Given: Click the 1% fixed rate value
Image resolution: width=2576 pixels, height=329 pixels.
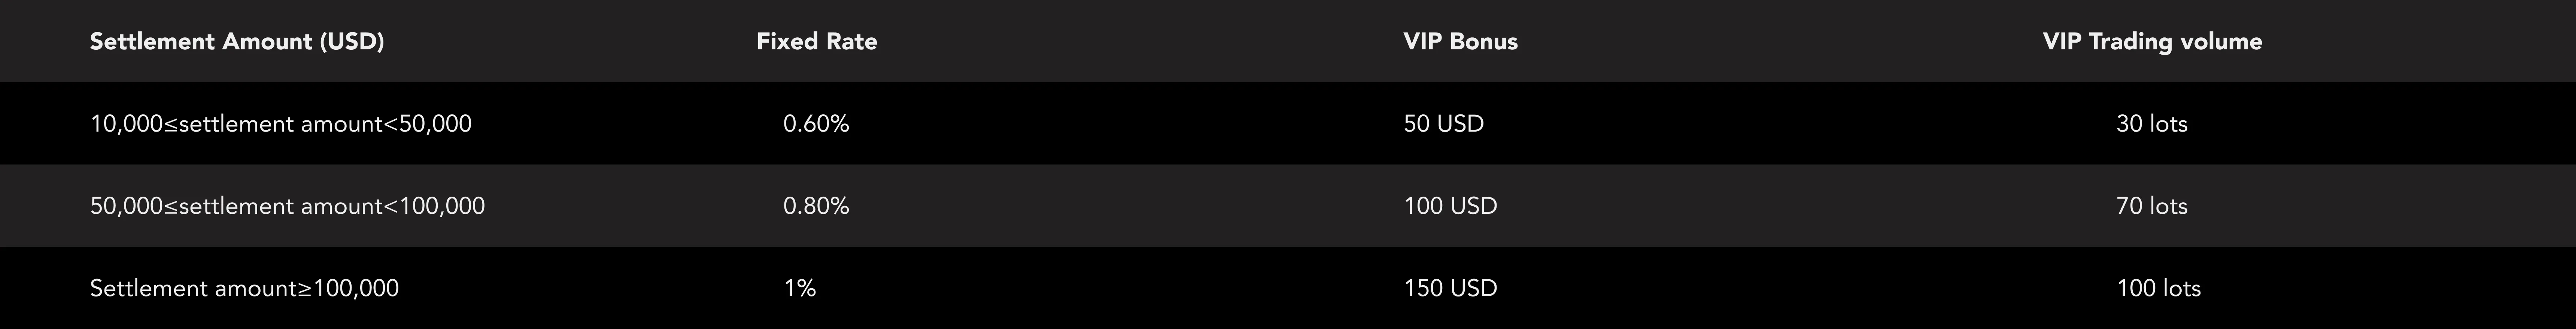Looking at the screenshot, I should [800, 288].
